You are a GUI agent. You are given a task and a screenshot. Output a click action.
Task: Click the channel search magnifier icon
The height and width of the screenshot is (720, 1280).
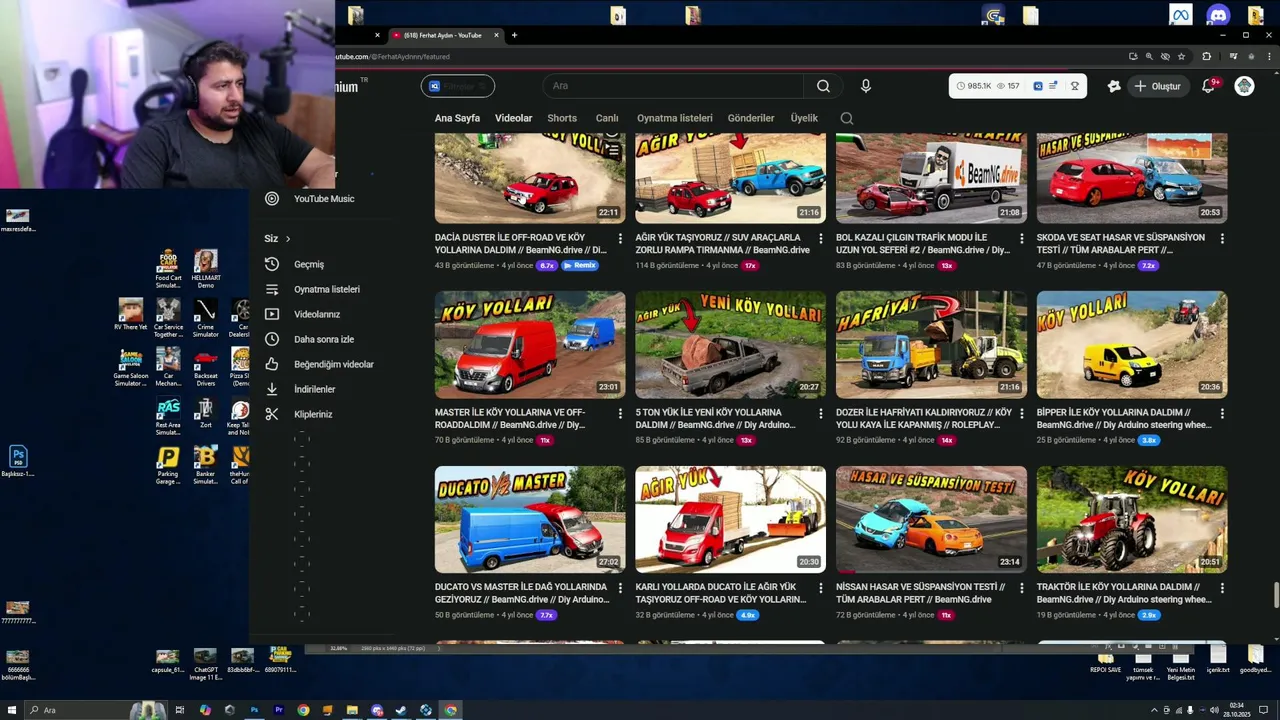click(x=847, y=118)
